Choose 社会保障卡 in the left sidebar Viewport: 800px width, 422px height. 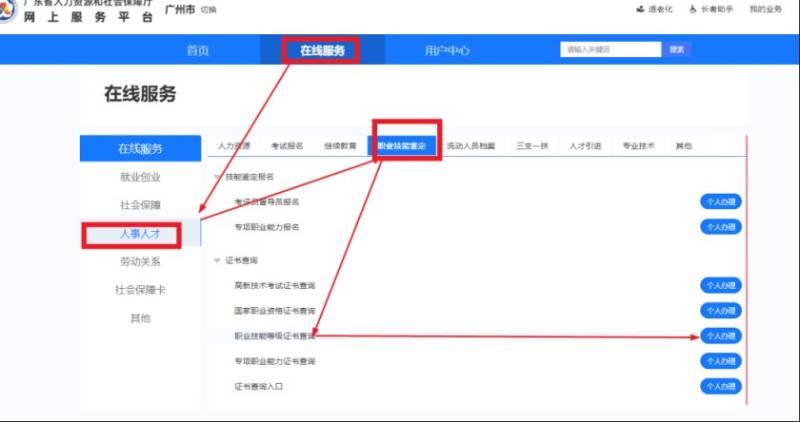coord(140,290)
